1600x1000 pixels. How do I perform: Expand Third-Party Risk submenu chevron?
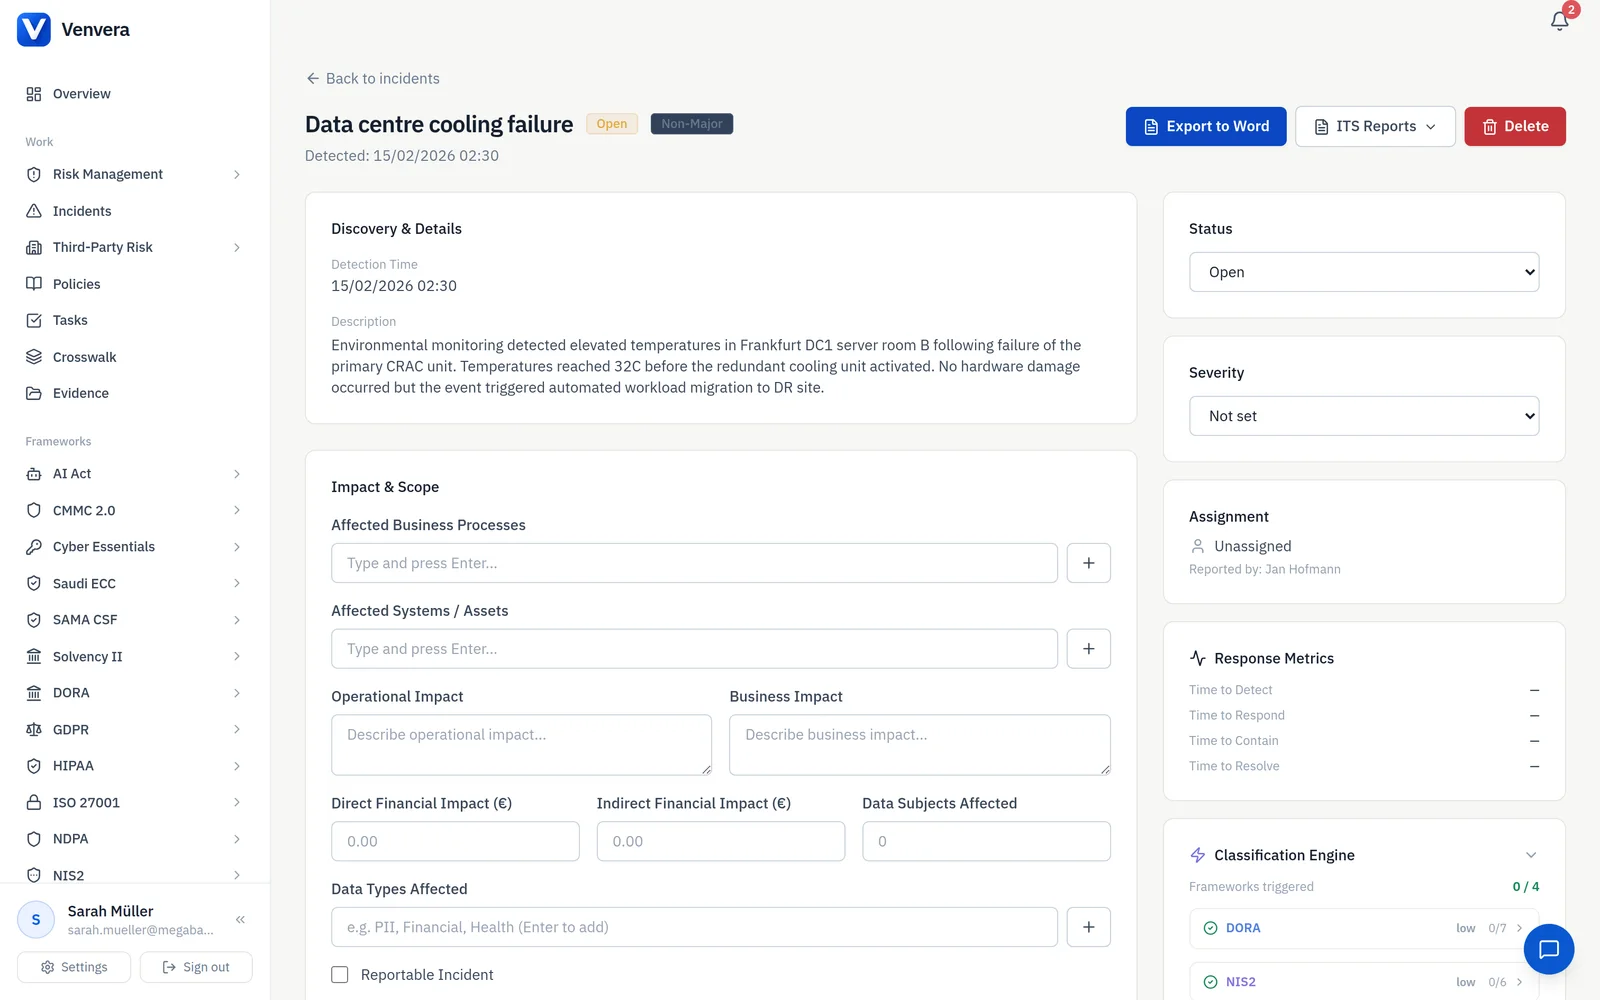point(237,247)
